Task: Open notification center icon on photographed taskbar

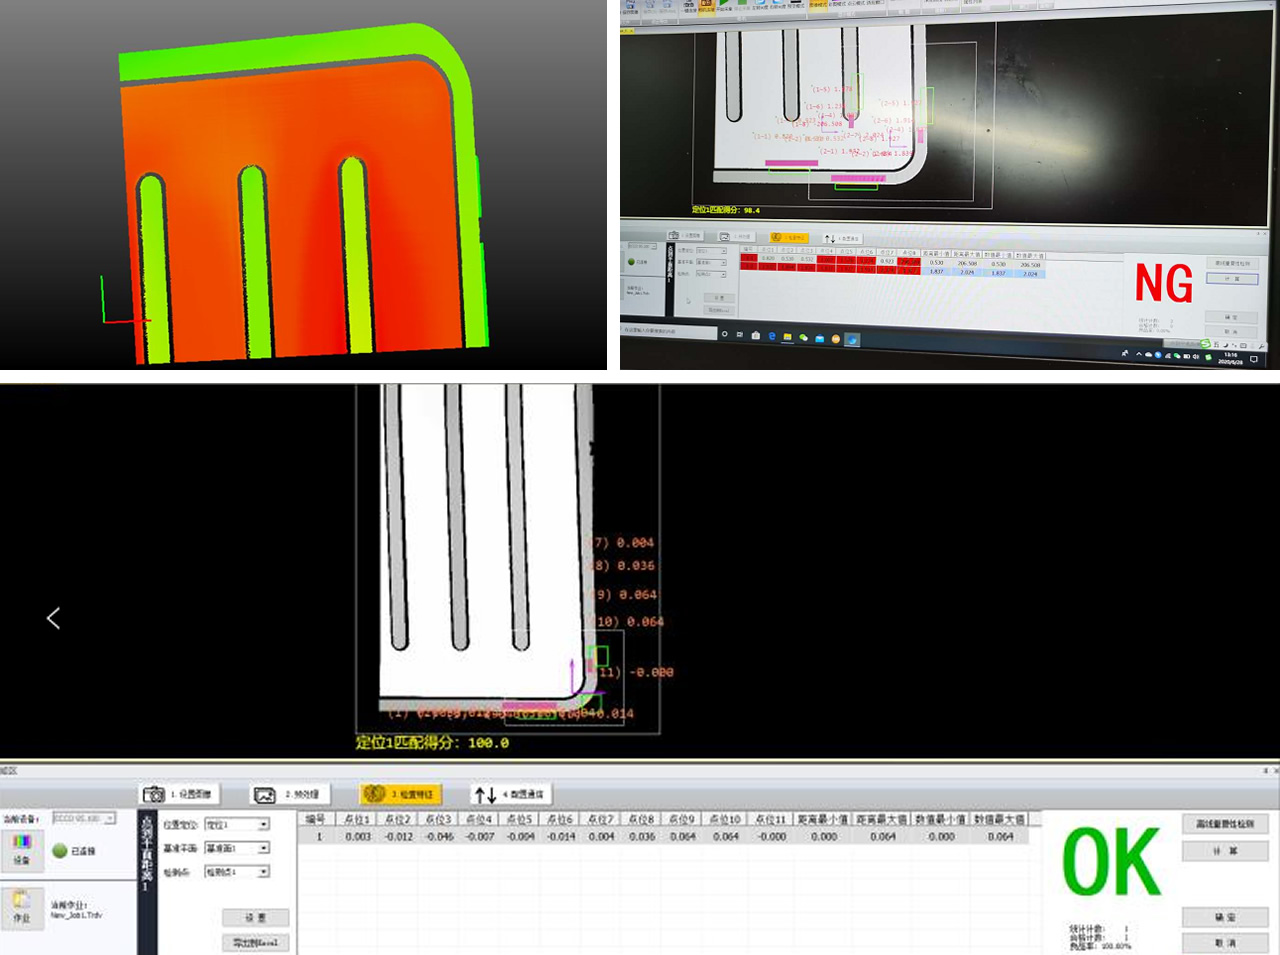Action: coord(1253,359)
